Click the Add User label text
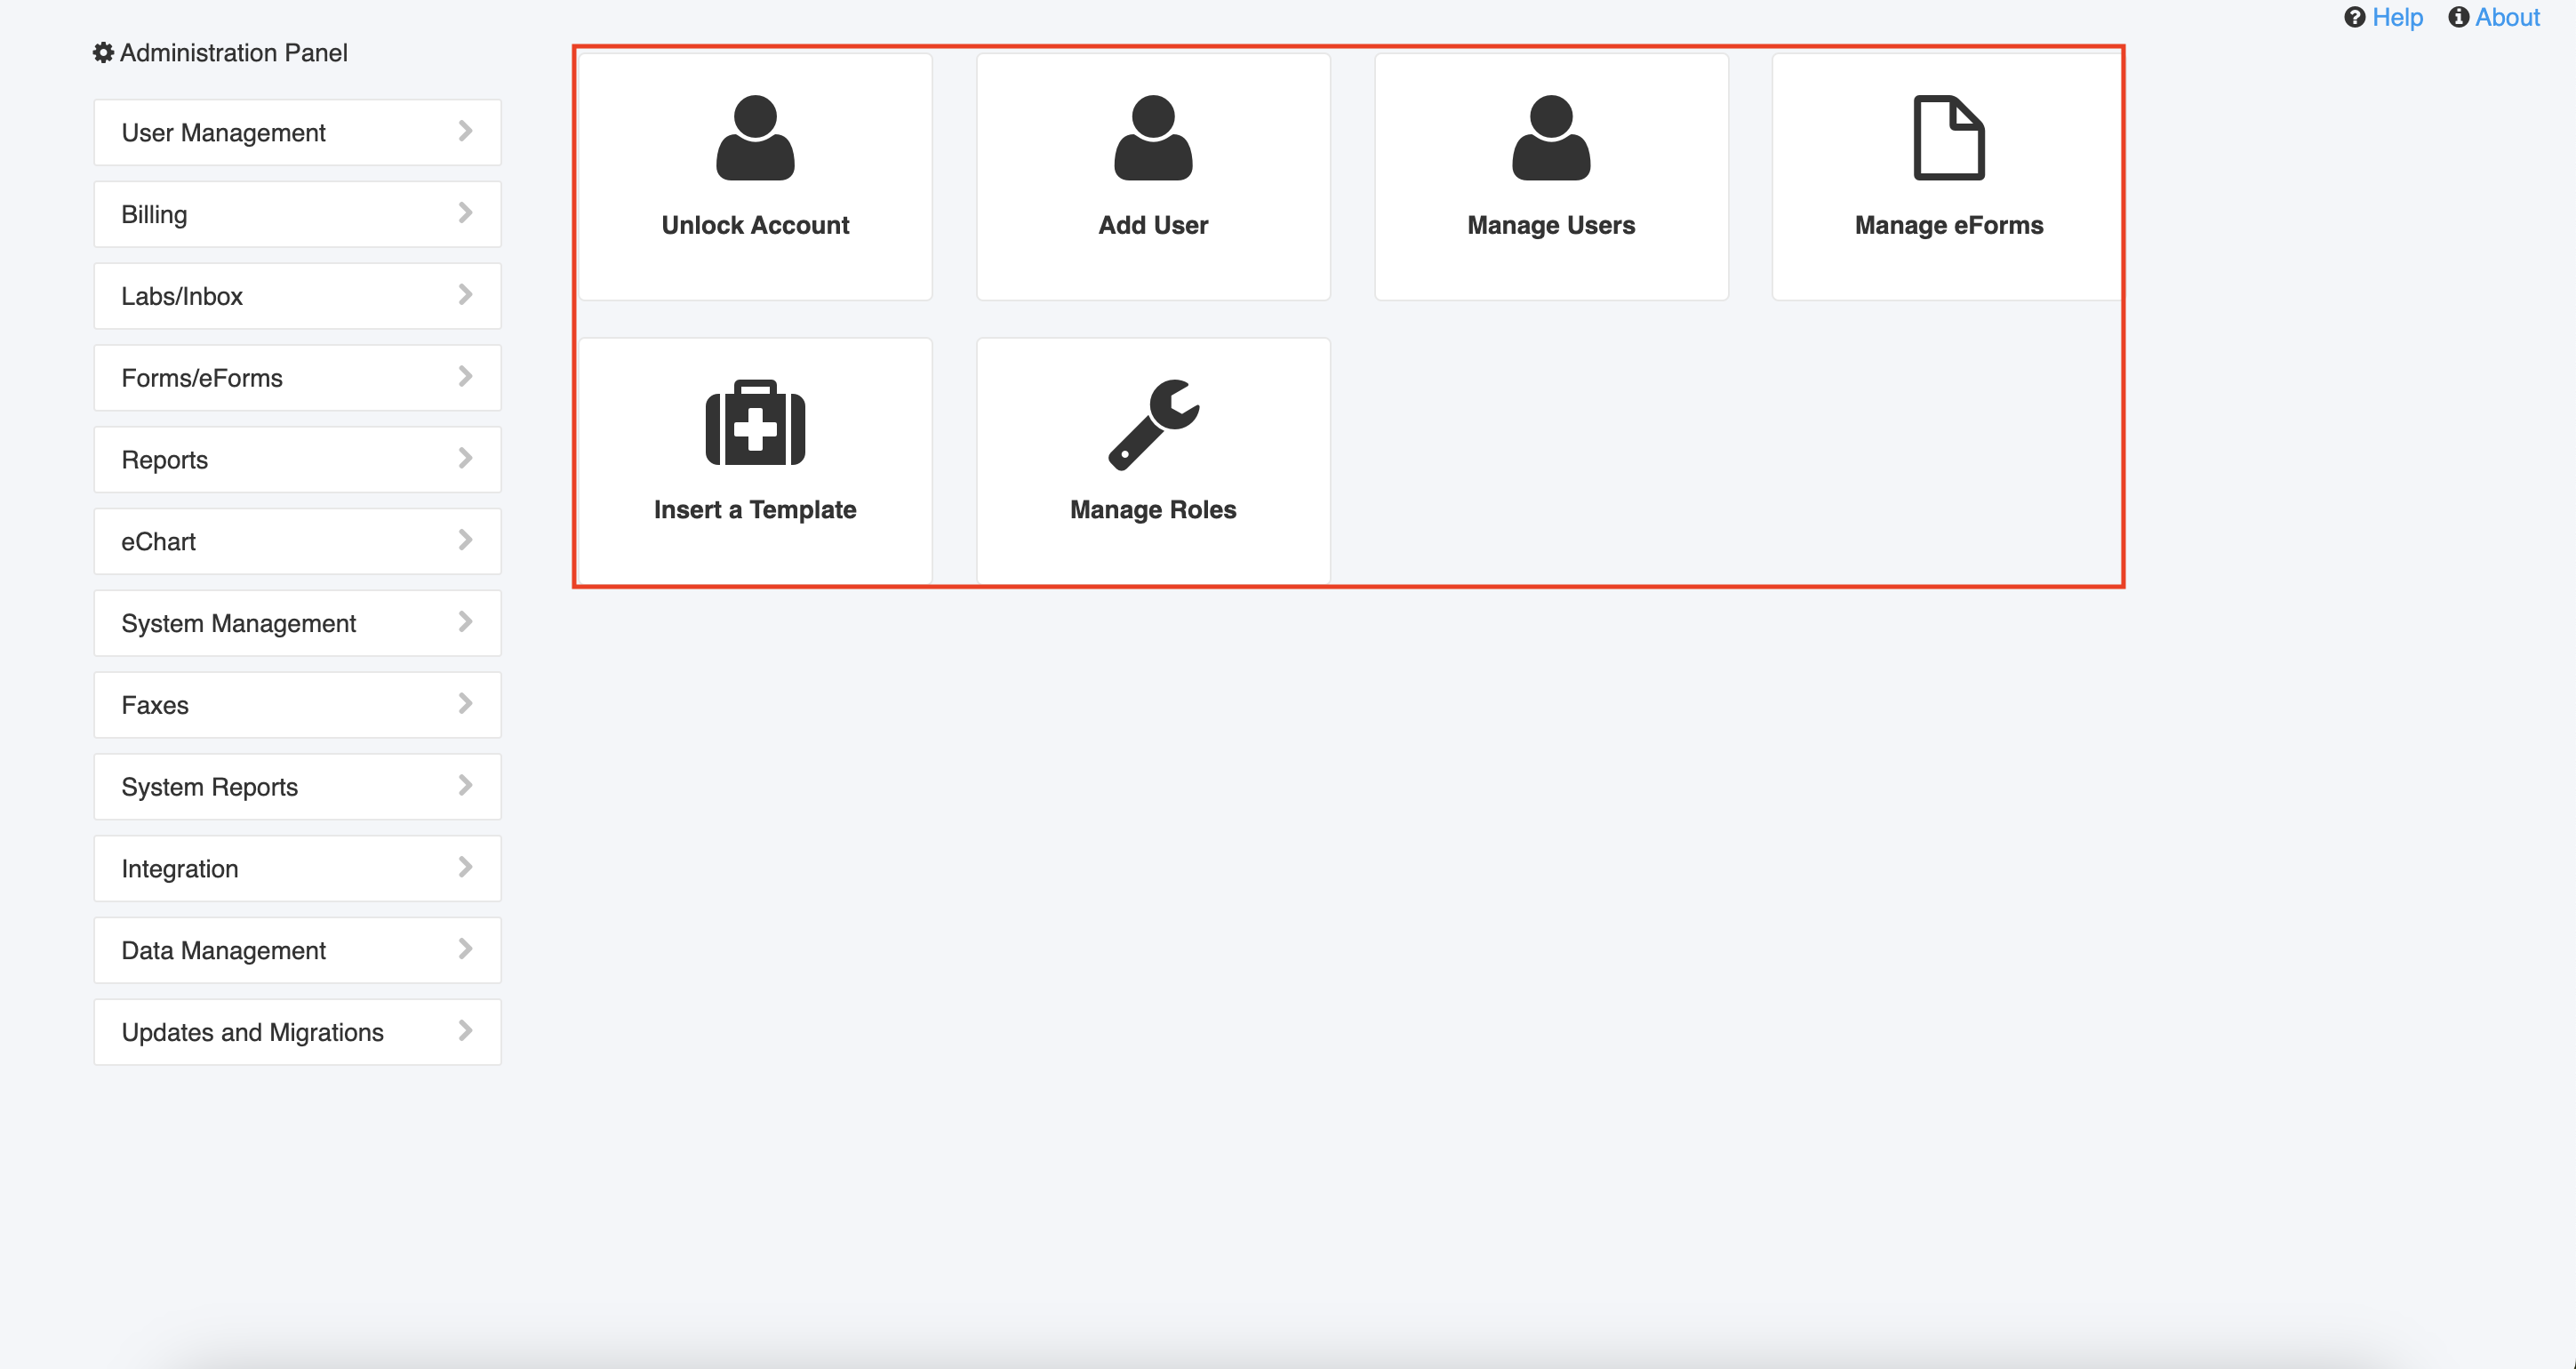Viewport: 2576px width, 1369px height. click(x=1153, y=225)
